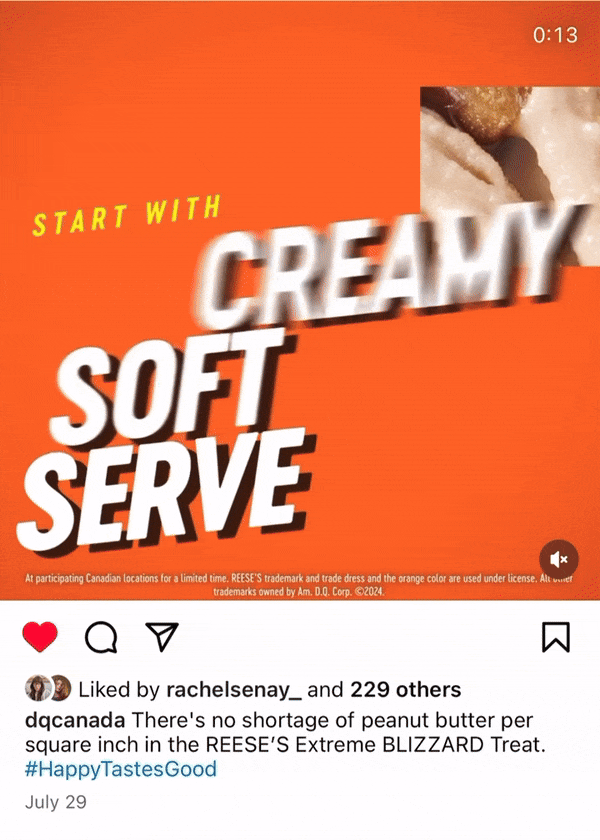Open the first liker's profile avatar
Image resolution: width=600 pixels, height=840 pixels.
pos(36,688)
